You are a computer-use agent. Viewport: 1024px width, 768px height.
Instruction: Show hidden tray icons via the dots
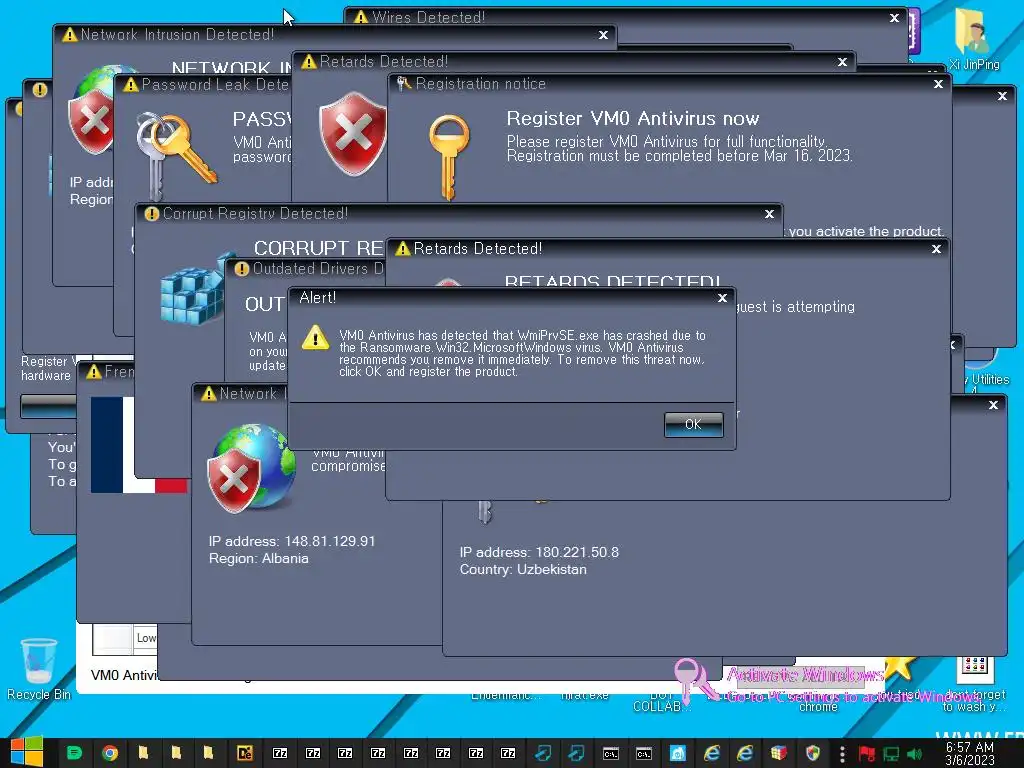tap(842, 753)
